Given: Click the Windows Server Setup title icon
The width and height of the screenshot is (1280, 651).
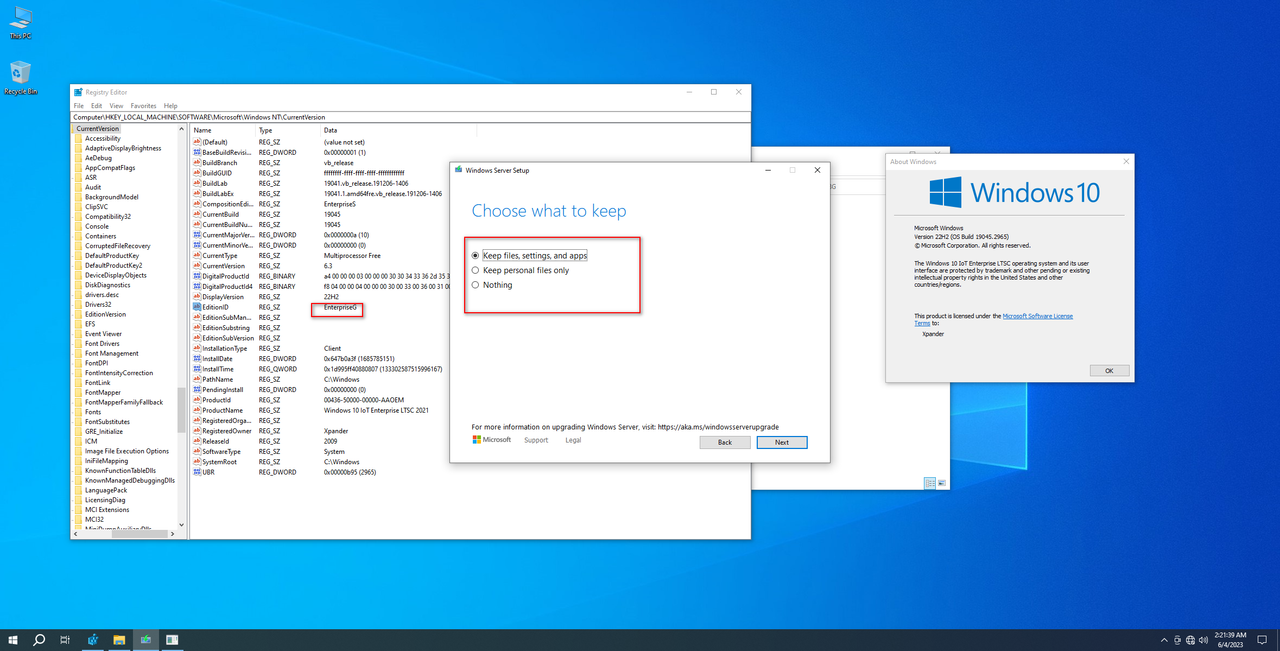Looking at the screenshot, I should (458, 170).
